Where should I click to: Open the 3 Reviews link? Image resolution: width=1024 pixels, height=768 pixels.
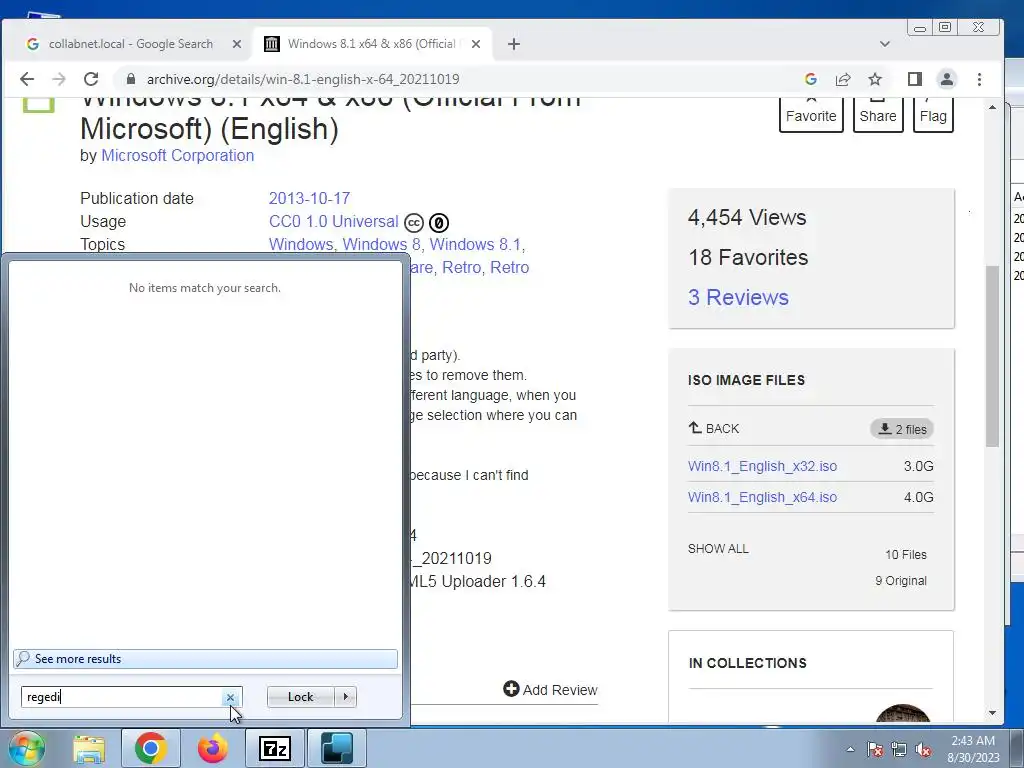click(738, 297)
